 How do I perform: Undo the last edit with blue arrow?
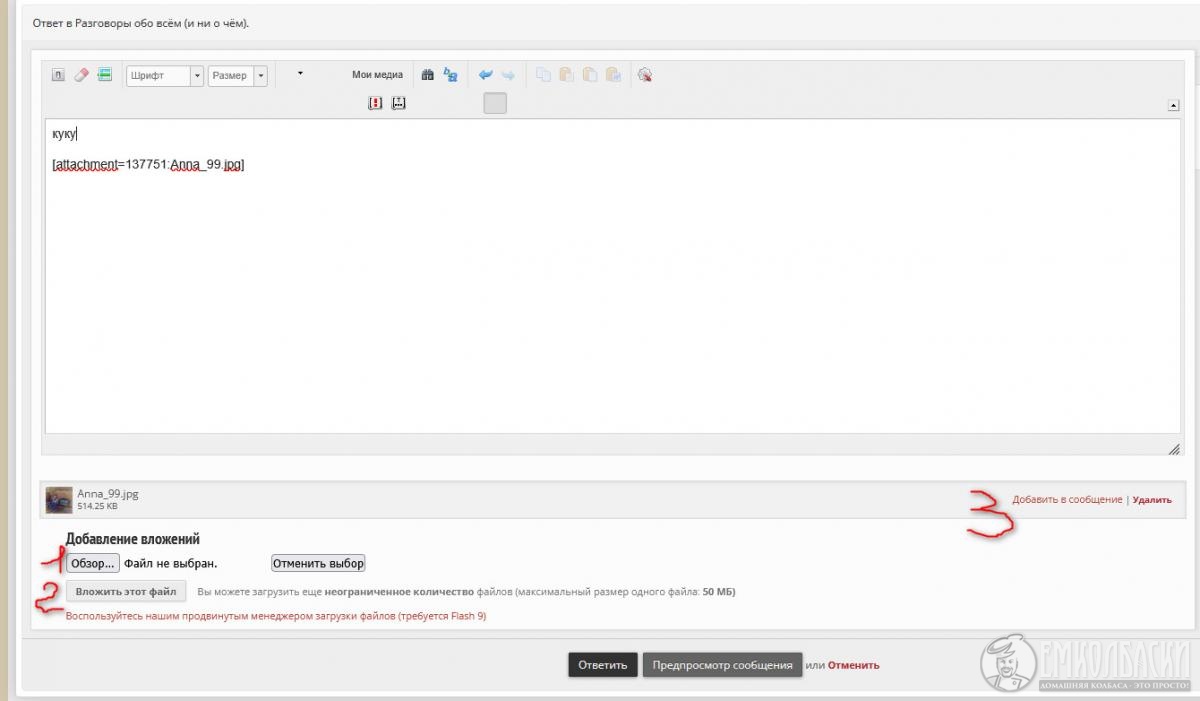point(486,75)
